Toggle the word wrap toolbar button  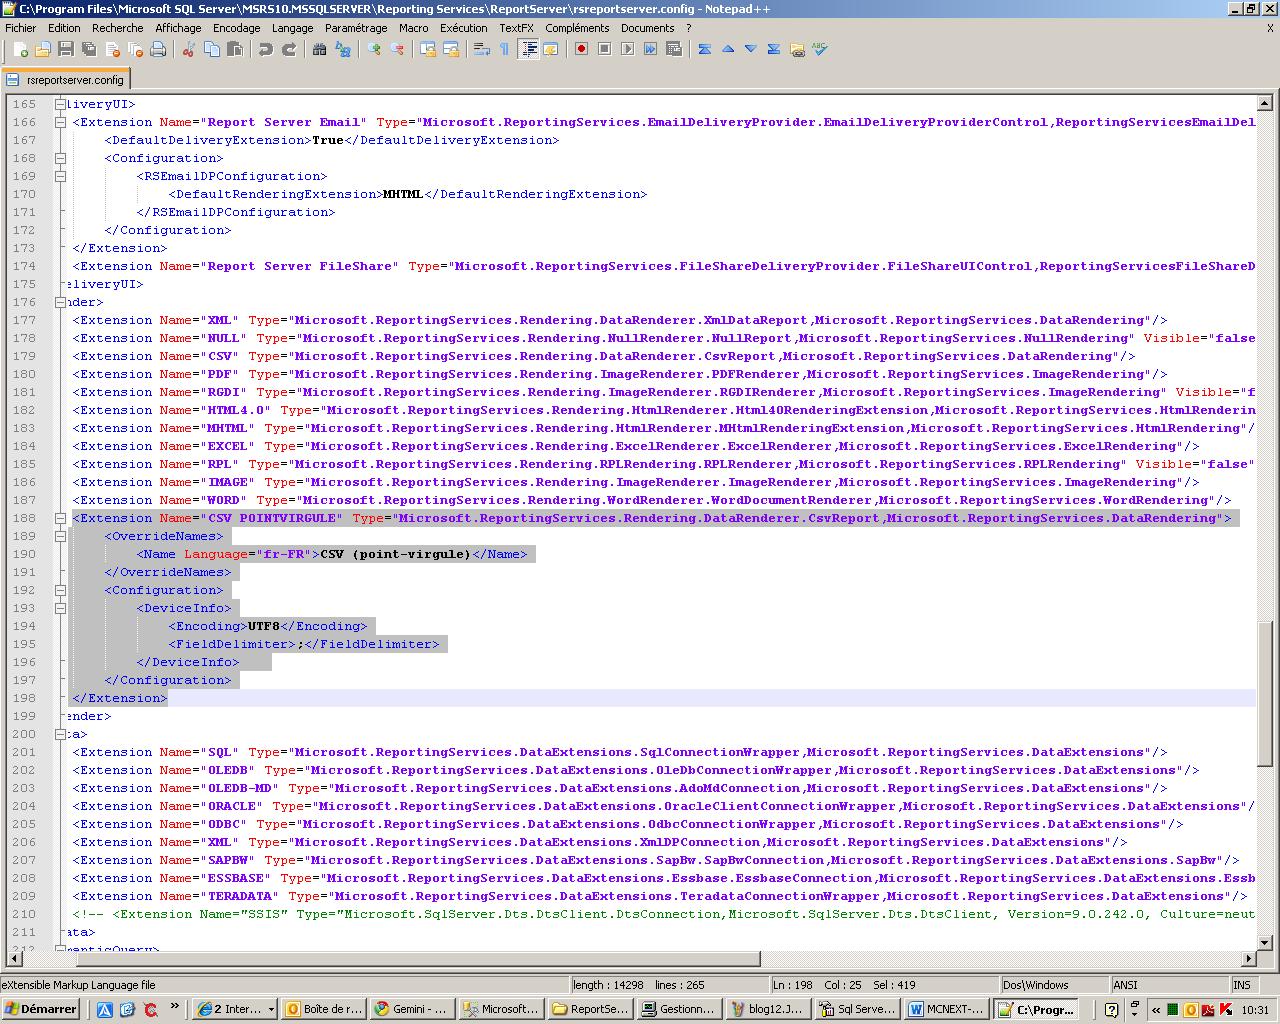481,49
